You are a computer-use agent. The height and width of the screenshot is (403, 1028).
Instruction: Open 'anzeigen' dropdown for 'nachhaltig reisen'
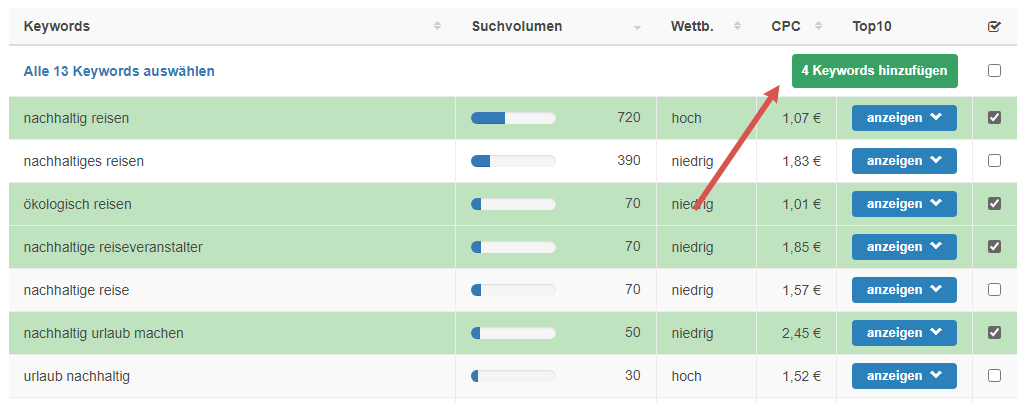(x=904, y=118)
